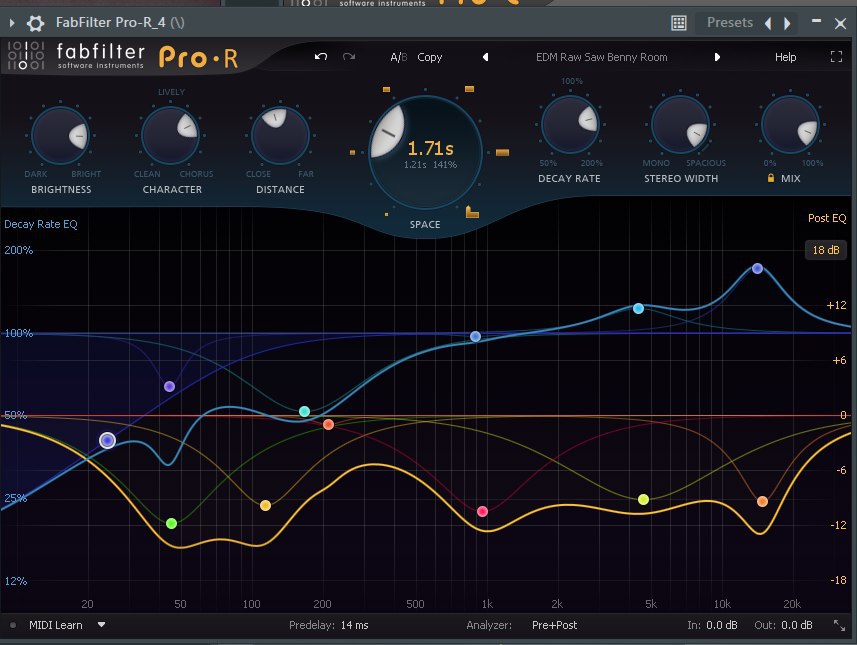Load previous FabFilter preset
Screen dimensions: 857x645
click(x=485, y=57)
